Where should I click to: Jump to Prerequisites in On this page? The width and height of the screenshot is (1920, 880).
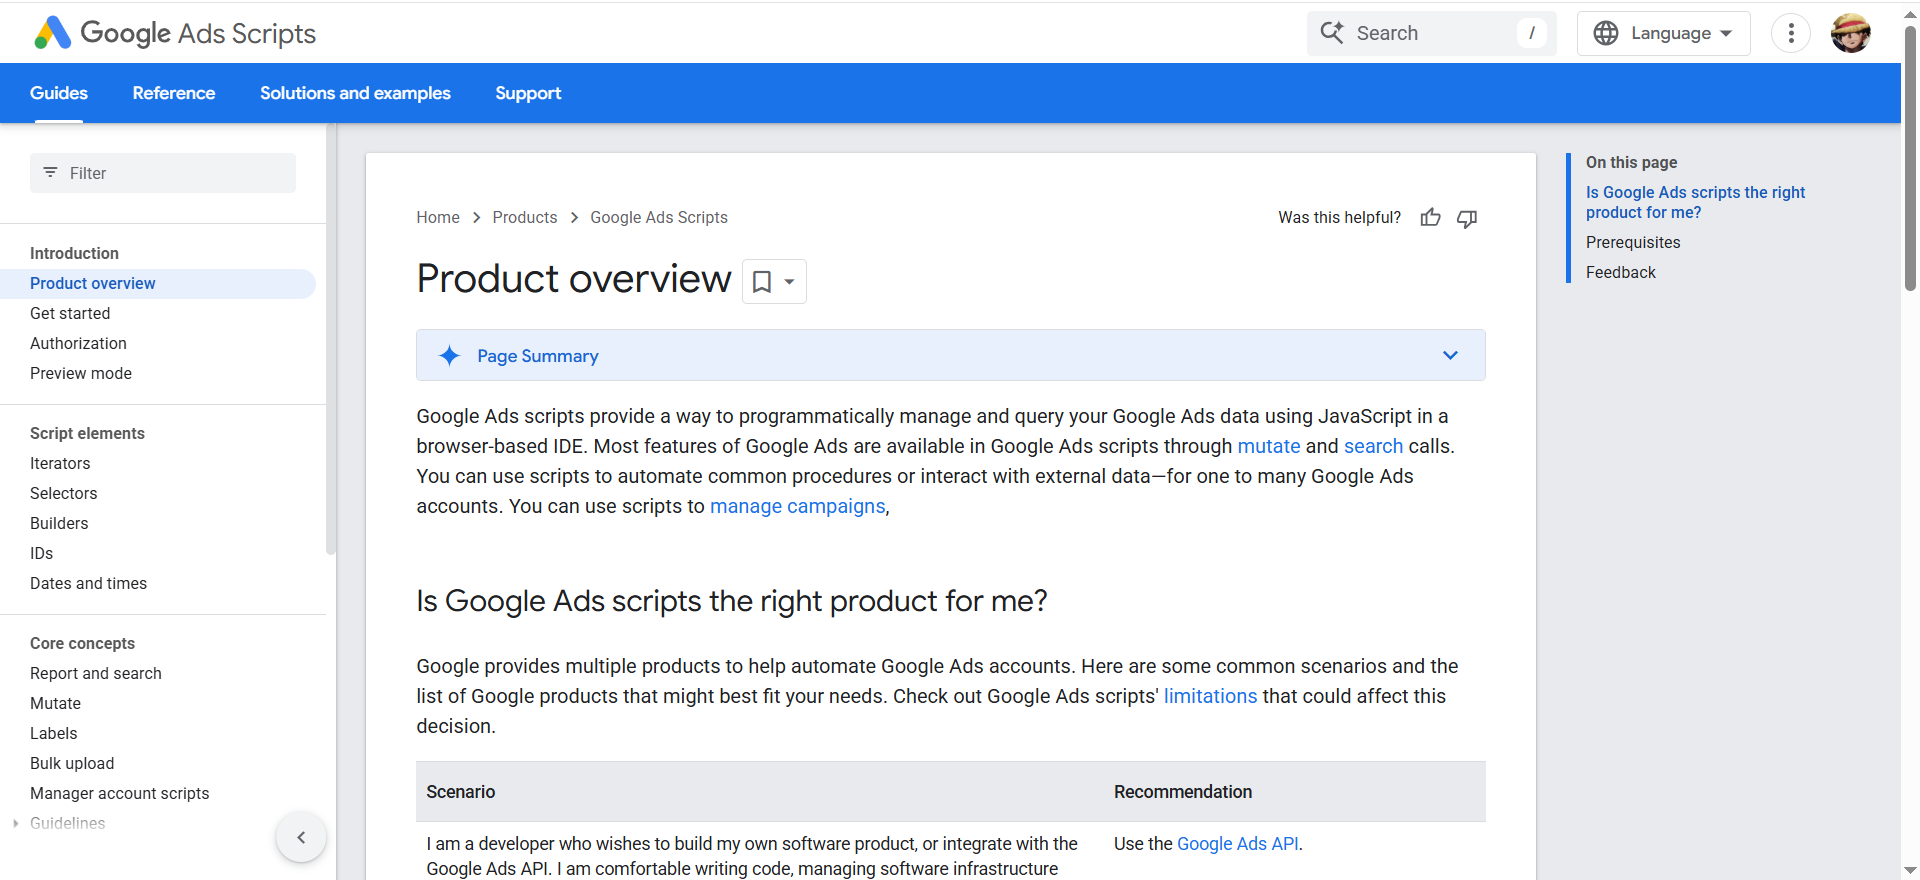tap(1633, 243)
